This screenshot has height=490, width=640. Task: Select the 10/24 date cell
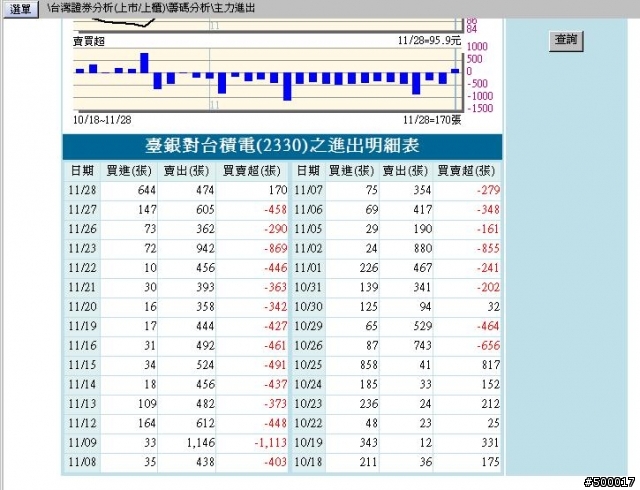click(308, 384)
